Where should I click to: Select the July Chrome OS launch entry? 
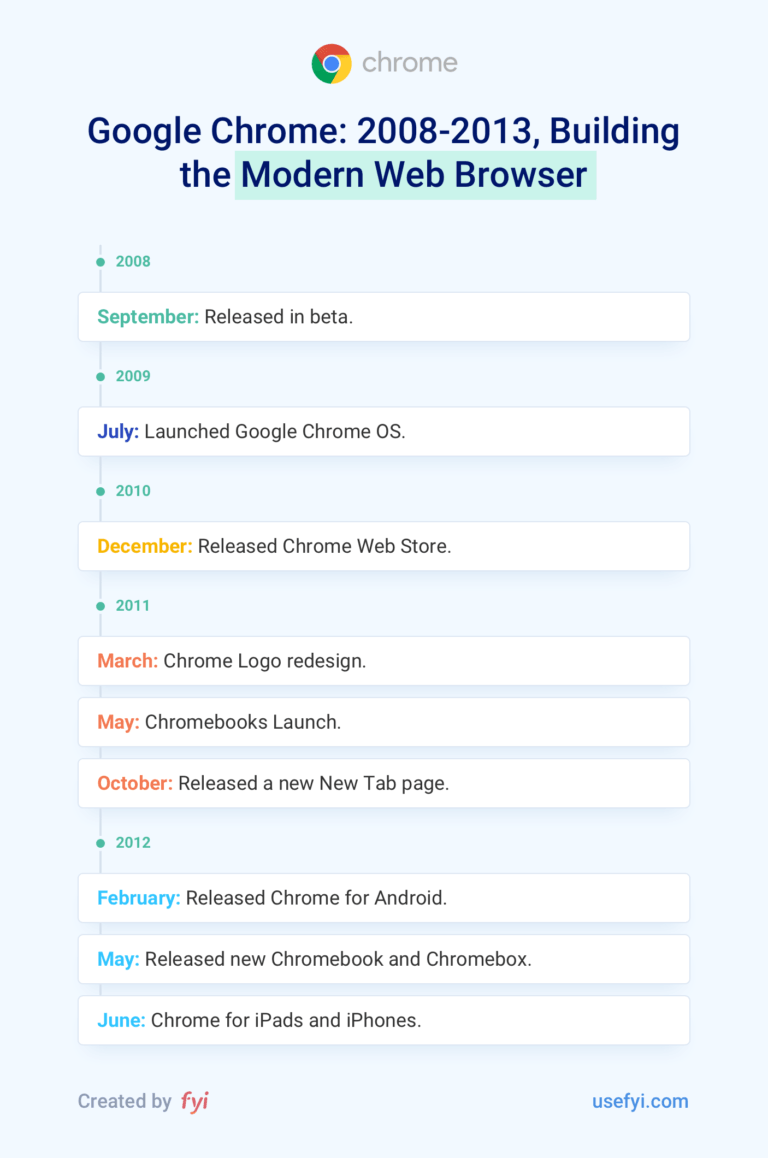coord(384,432)
